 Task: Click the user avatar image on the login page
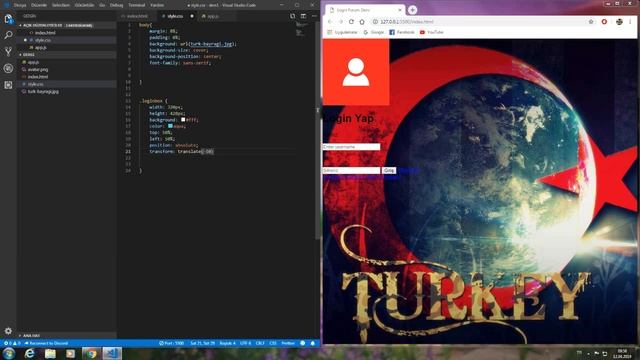point(356,72)
